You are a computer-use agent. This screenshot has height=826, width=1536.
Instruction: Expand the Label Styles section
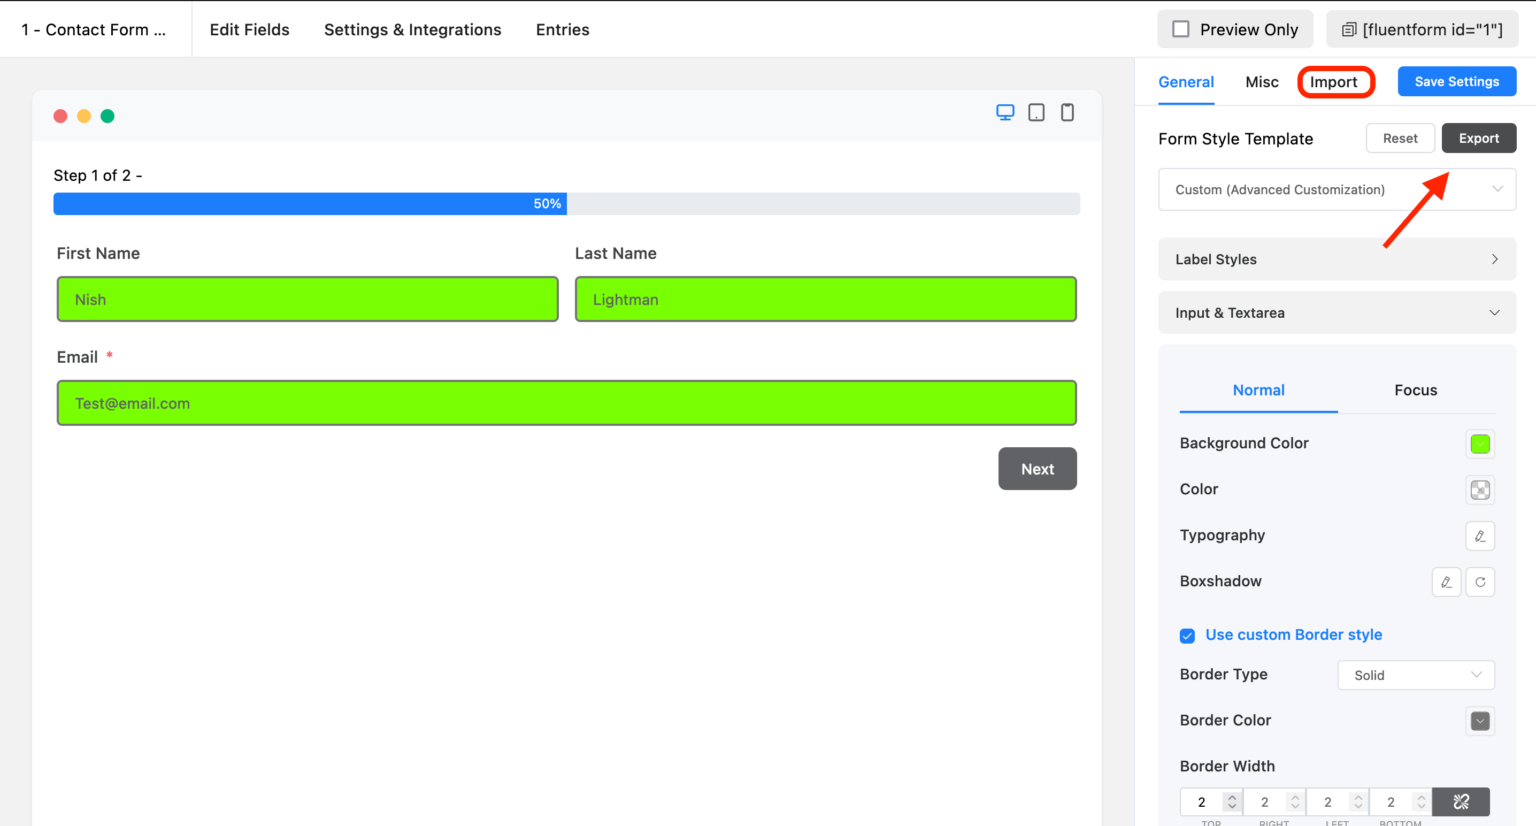(x=1337, y=259)
